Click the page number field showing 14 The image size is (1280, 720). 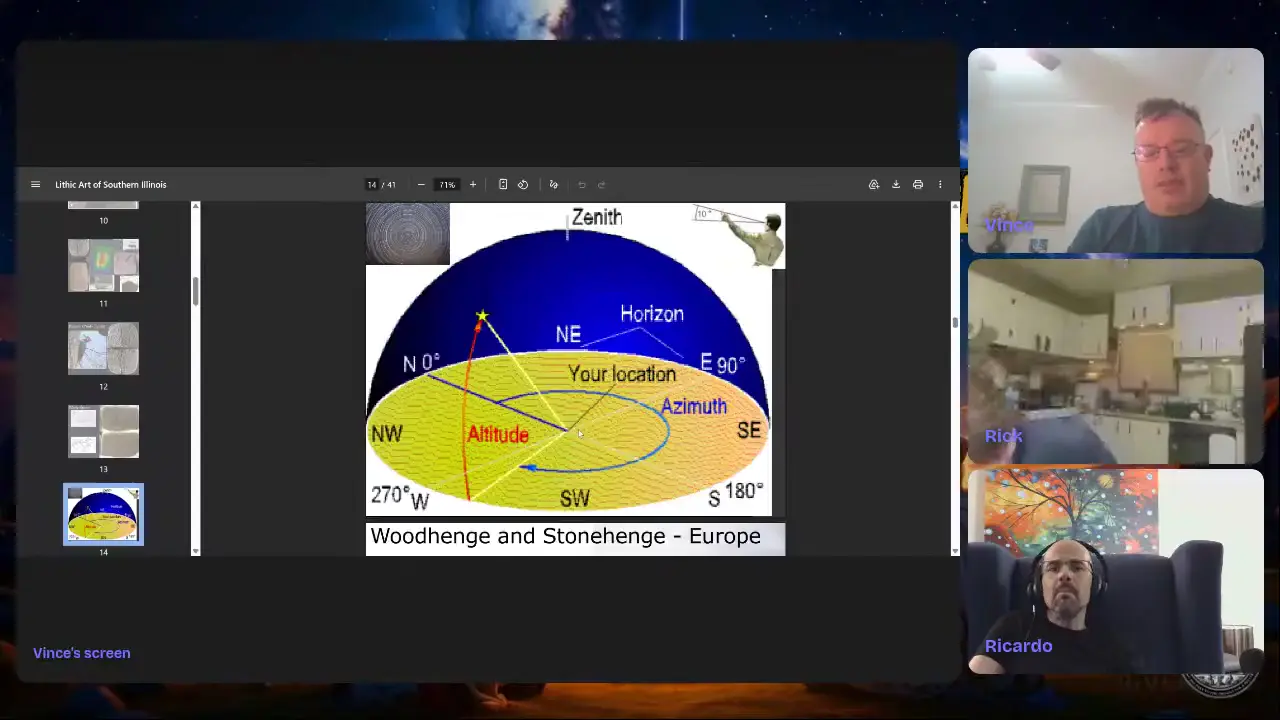click(372, 184)
